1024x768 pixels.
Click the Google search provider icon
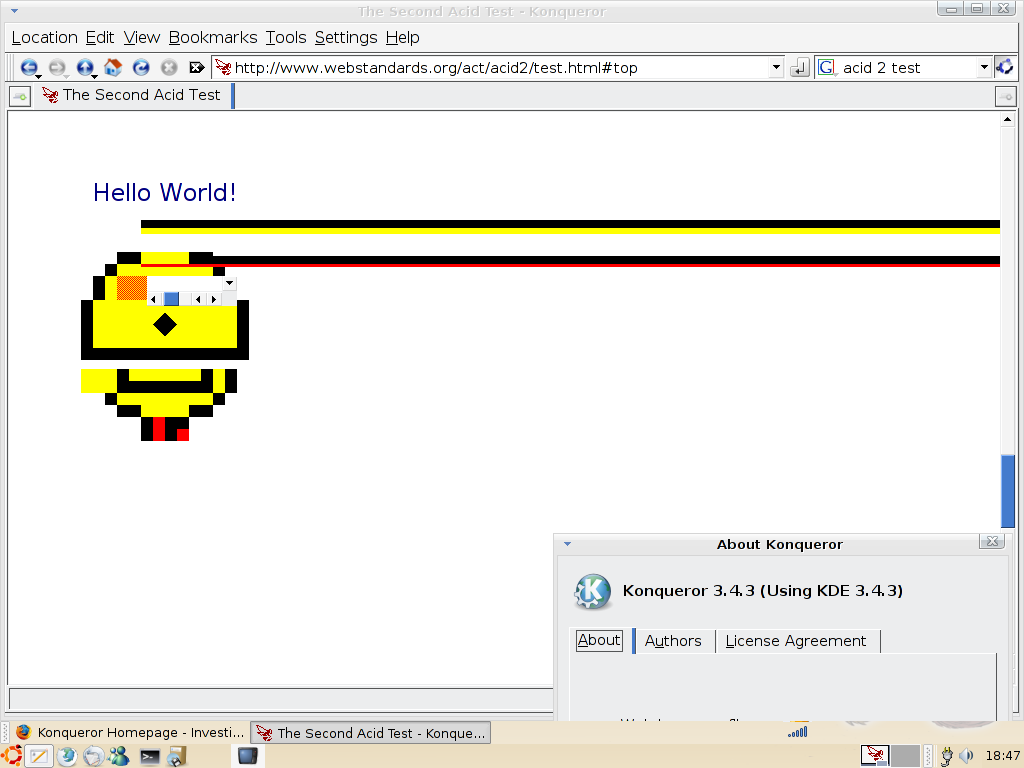[826, 67]
